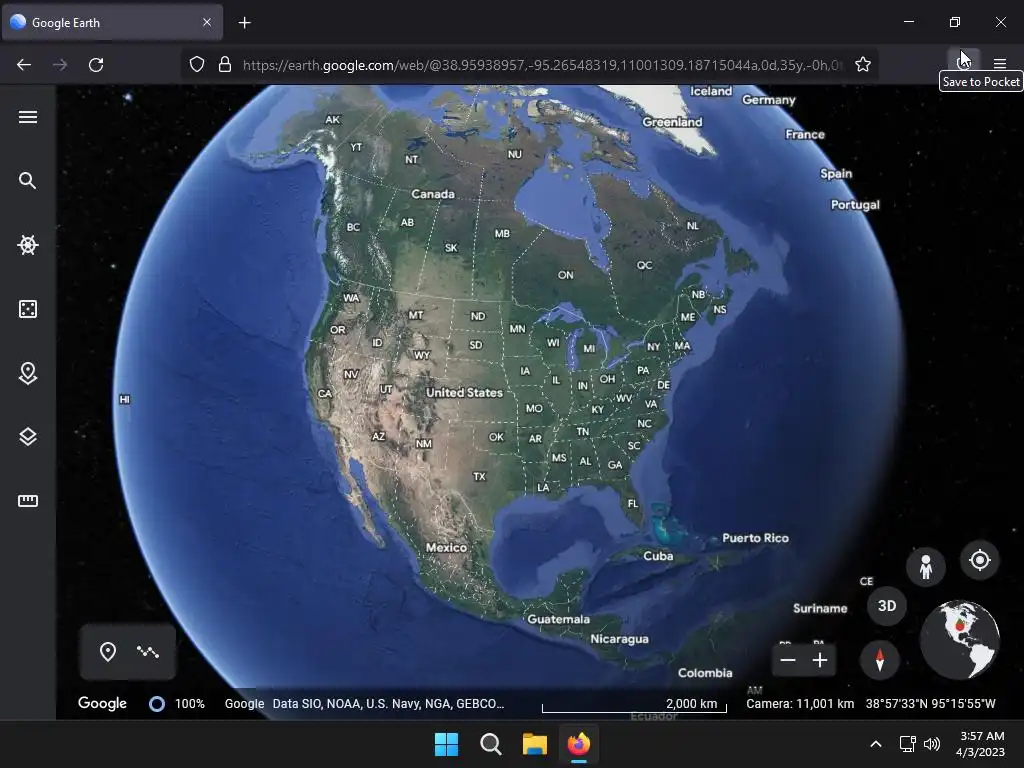Activate the Pegman Street View icon
The height and width of the screenshot is (768, 1024).
click(925, 566)
